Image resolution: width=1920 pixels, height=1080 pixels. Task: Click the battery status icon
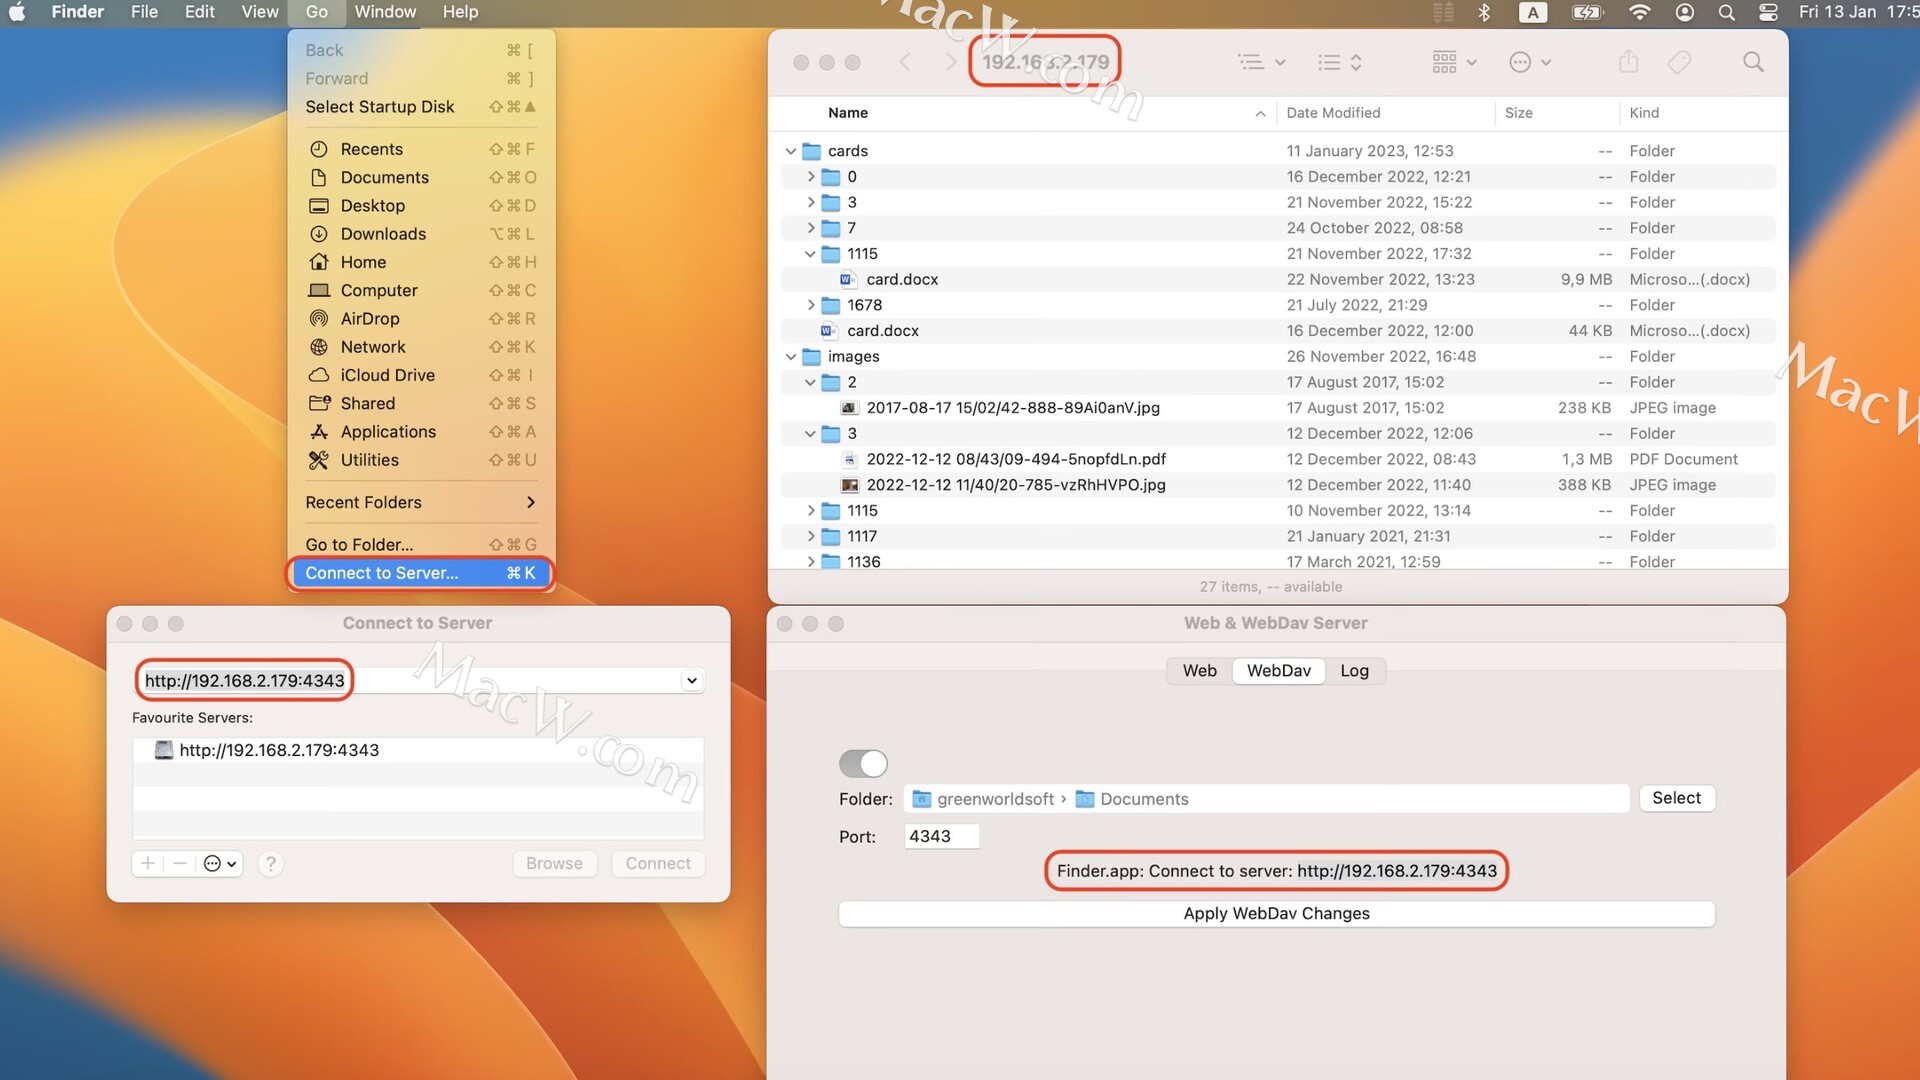point(1587,12)
